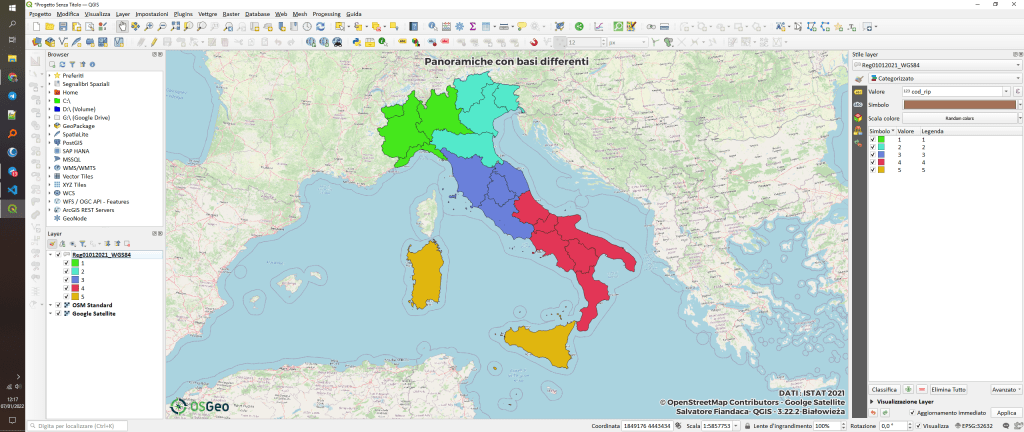Select the Pan Map hand tool
This screenshot has height=432, width=1024.
[x=123, y=26]
